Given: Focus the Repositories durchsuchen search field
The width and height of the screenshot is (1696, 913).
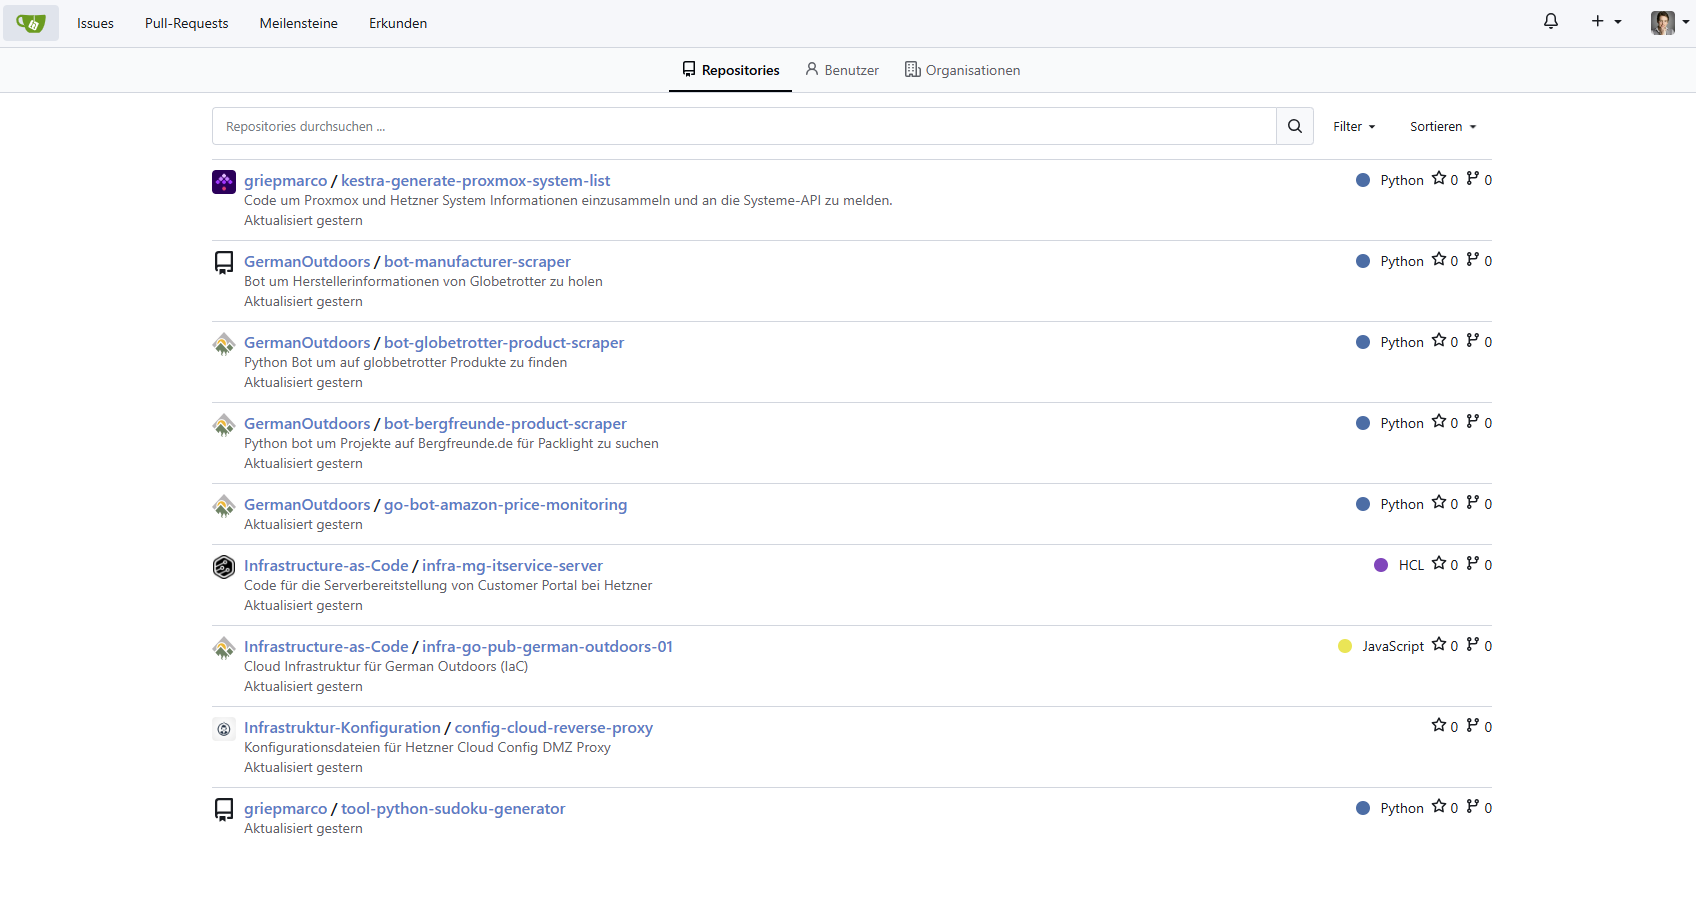Looking at the screenshot, I should click(744, 126).
